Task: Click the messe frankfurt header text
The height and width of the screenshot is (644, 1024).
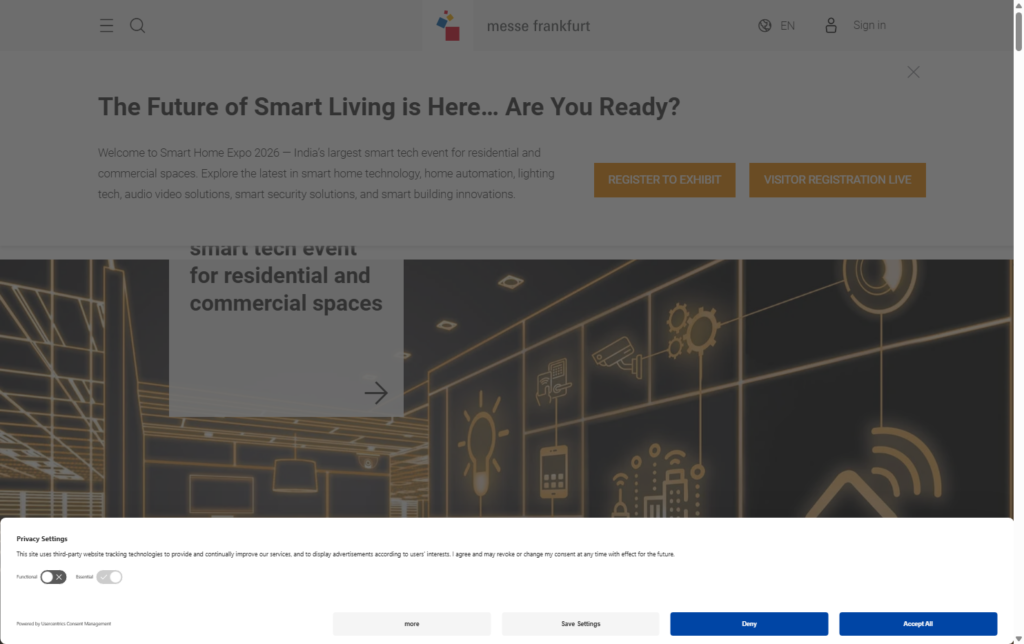Action: coord(538,26)
